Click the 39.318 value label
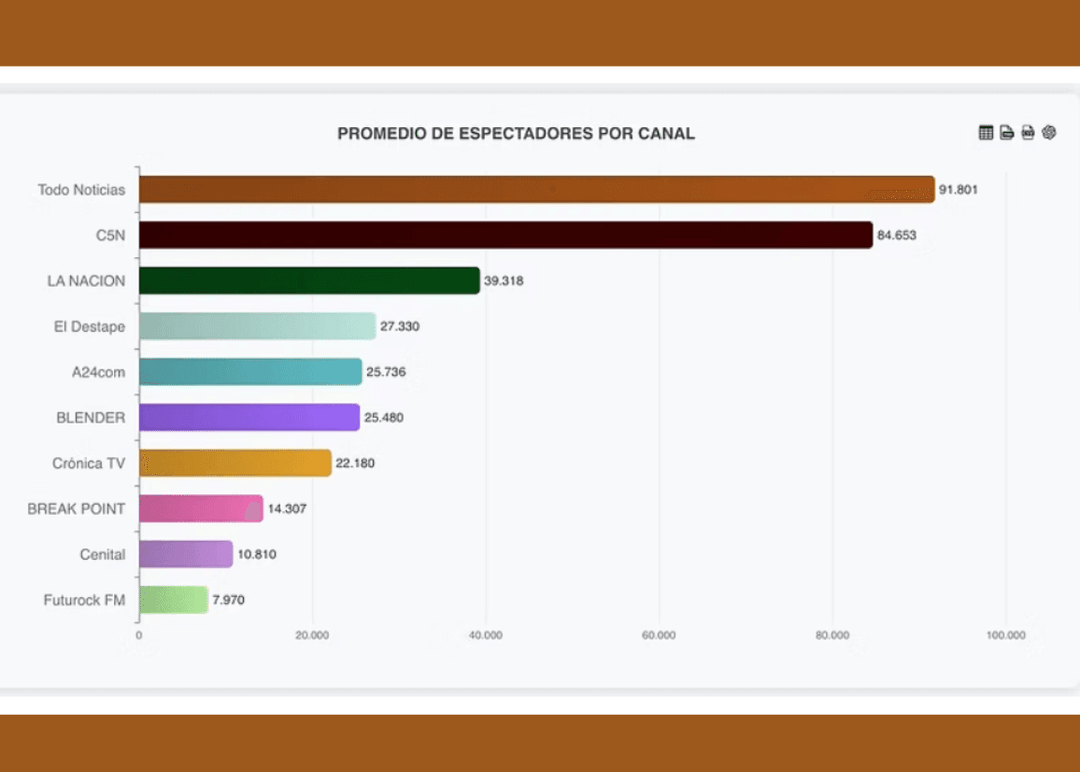The height and width of the screenshot is (772, 1080). 503,281
